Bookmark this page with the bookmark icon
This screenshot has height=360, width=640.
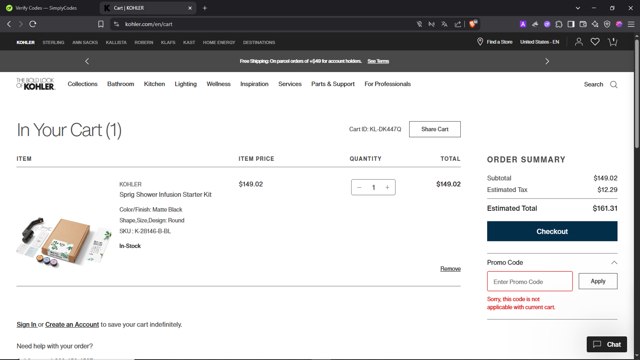[100, 24]
